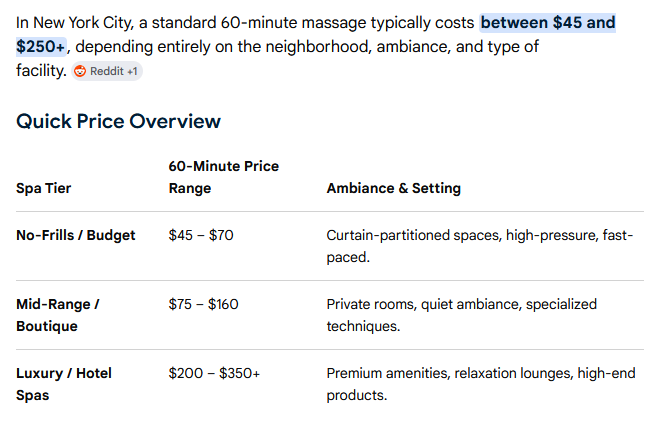This screenshot has height=440, width=670.
Task: Click the $45 – $70 price cell
Action: pyautogui.click(x=201, y=235)
